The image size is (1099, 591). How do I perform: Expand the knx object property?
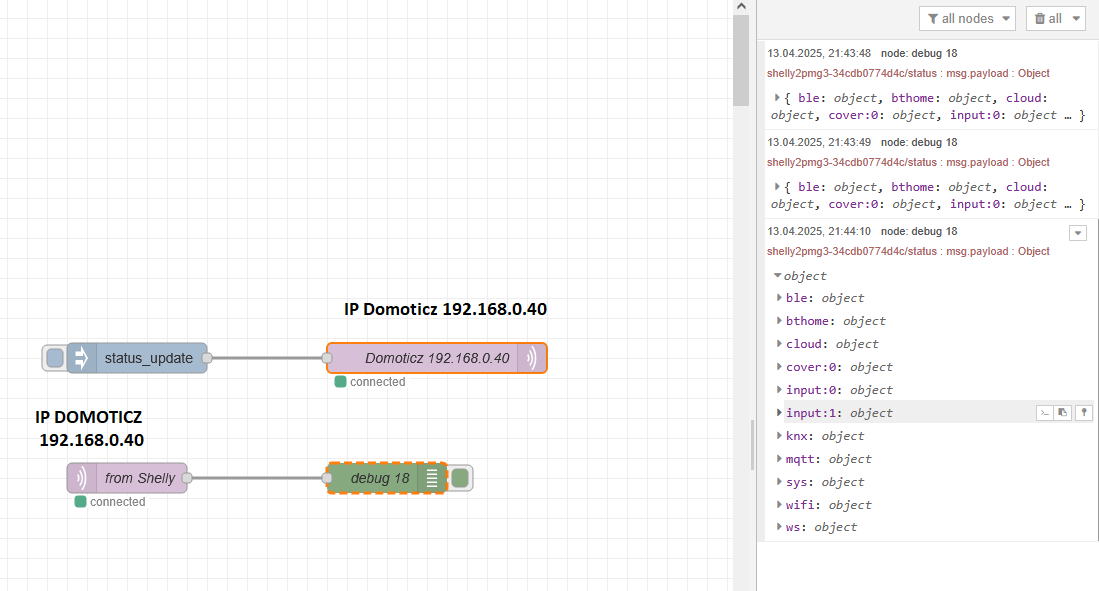(779, 436)
